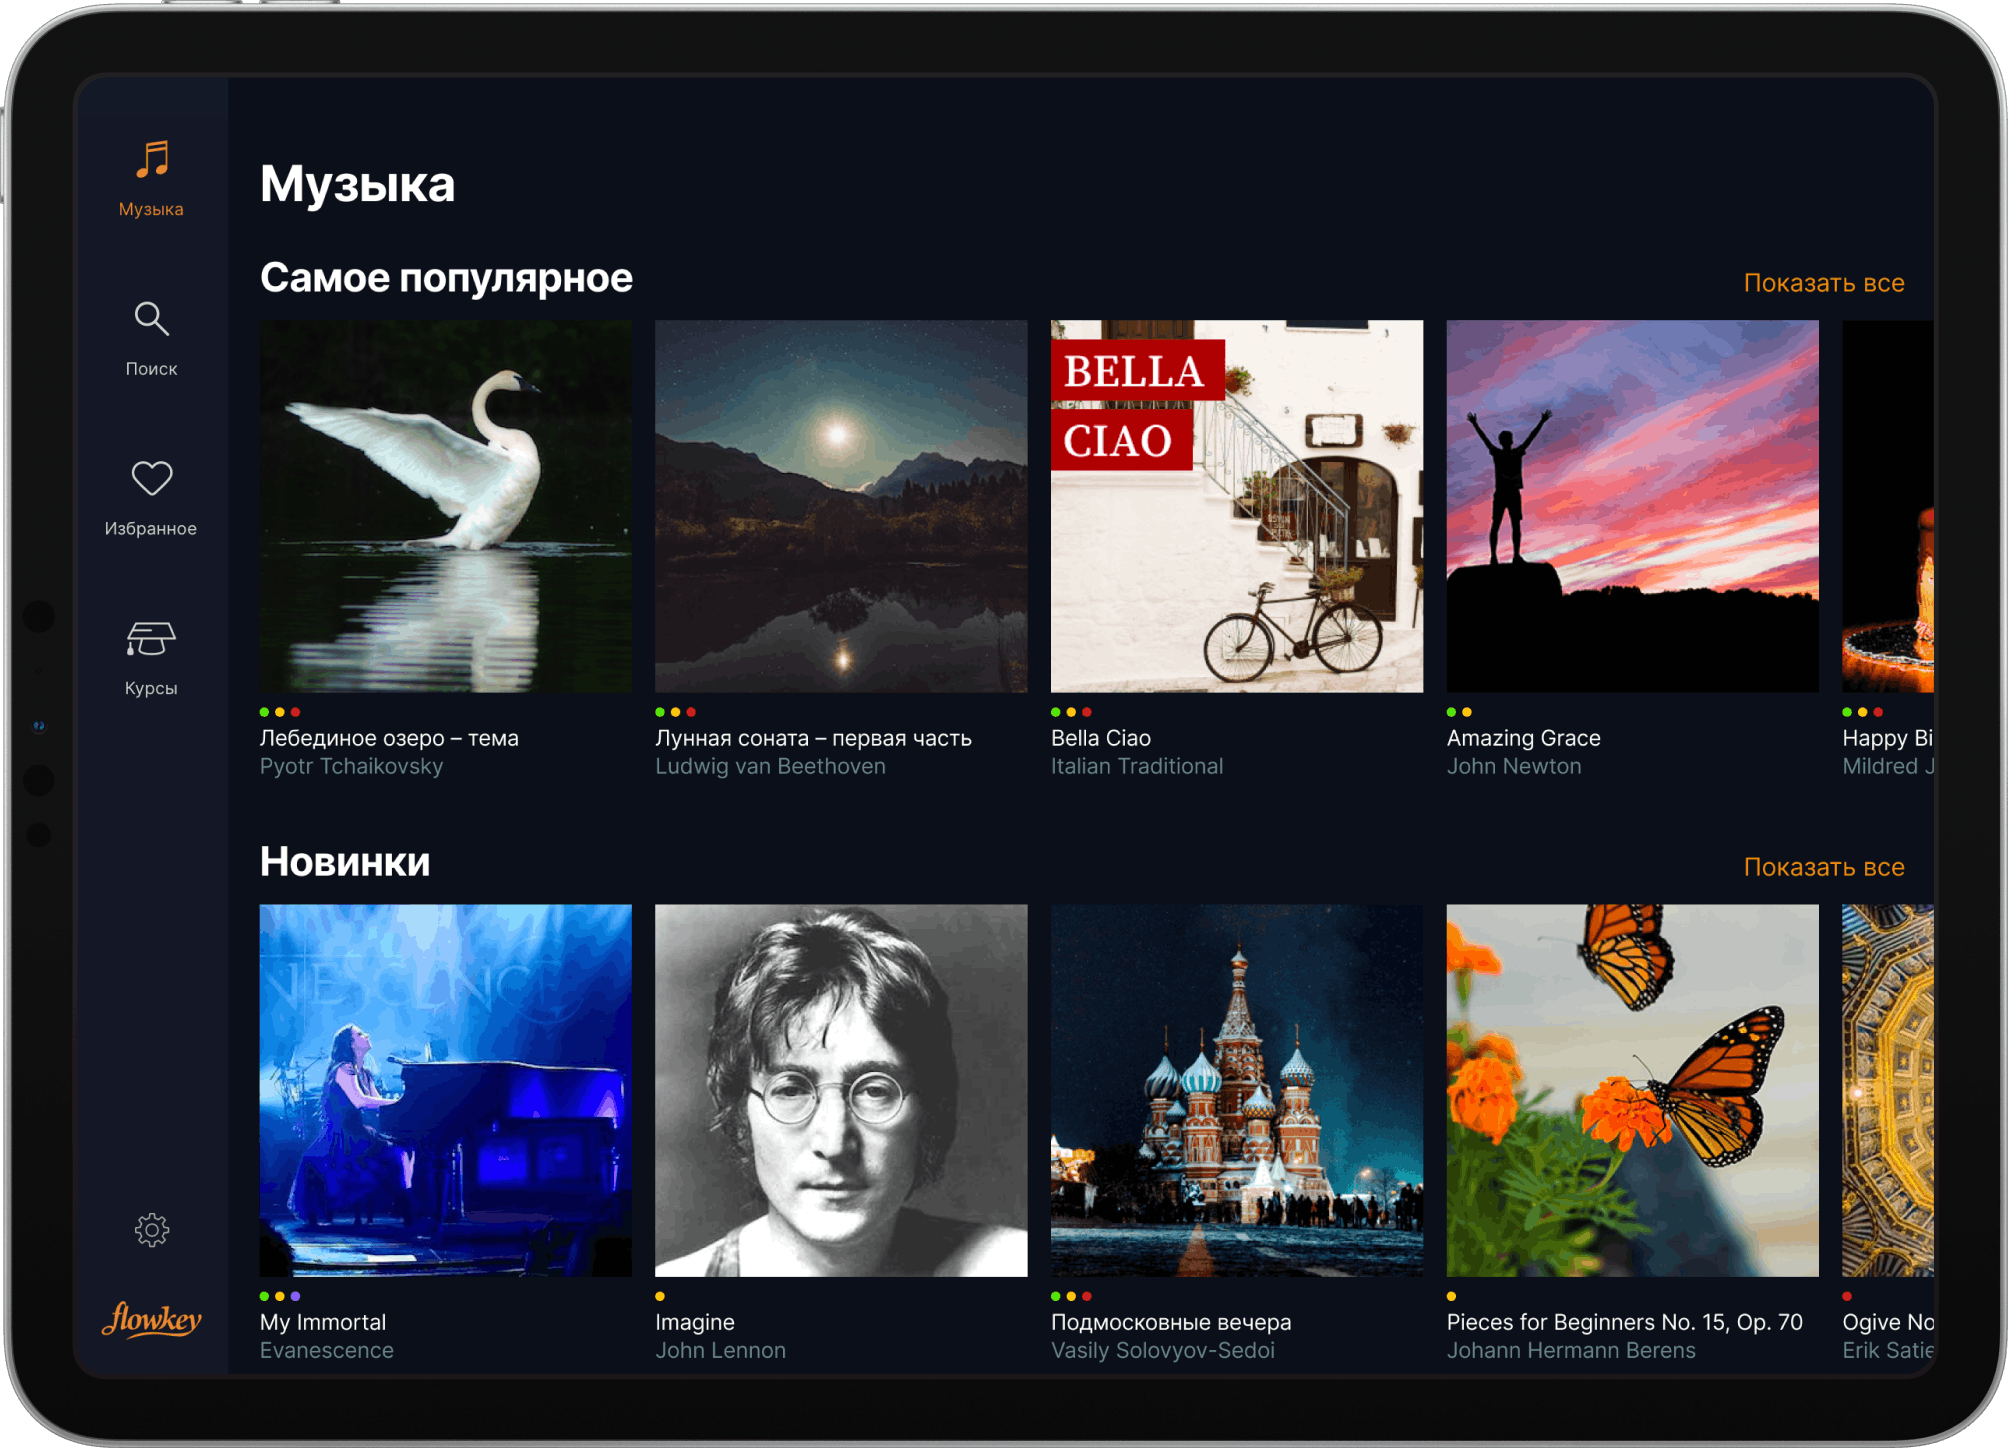This screenshot has height=1448, width=2008.
Task: Select the Музыка sidebar label
Action: [151, 209]
